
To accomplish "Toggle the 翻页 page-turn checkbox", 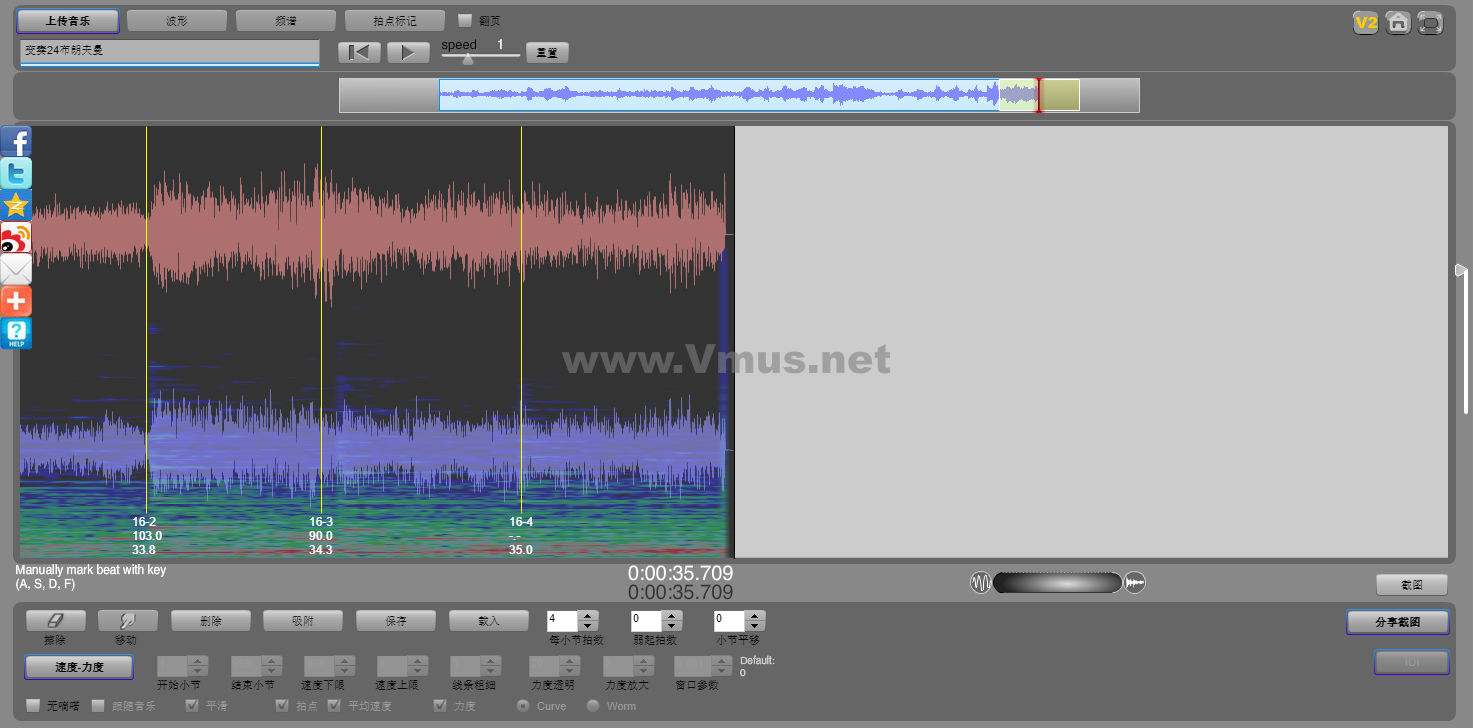I will [465, 20].
